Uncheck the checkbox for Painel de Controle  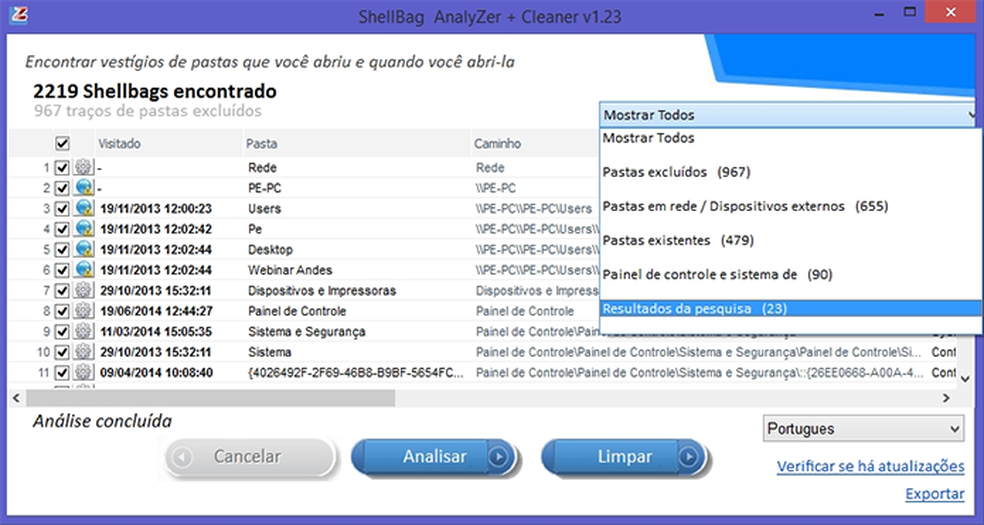pyautogui.click(x=62, y=311)
